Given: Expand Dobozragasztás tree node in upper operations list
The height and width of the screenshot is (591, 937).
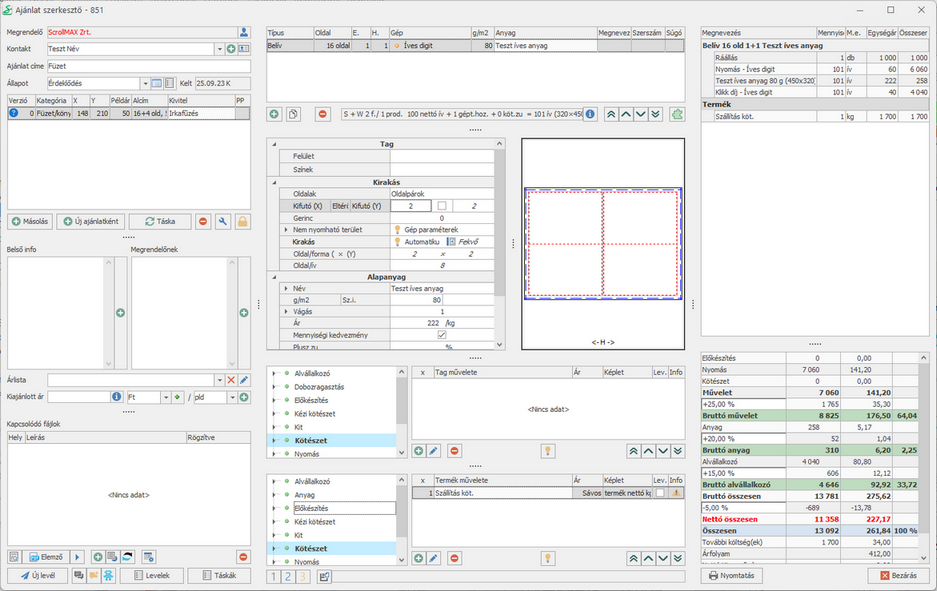Looking at the screenshot, I should (276, 386).
